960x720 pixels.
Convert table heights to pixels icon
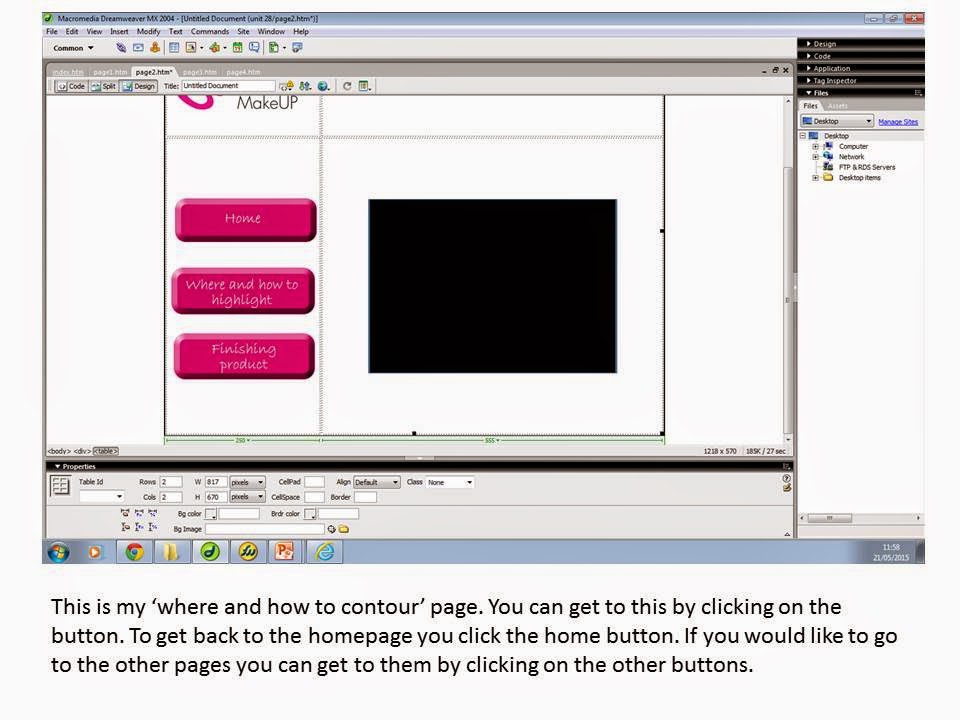pyautogui.click(x=139, y=527)
